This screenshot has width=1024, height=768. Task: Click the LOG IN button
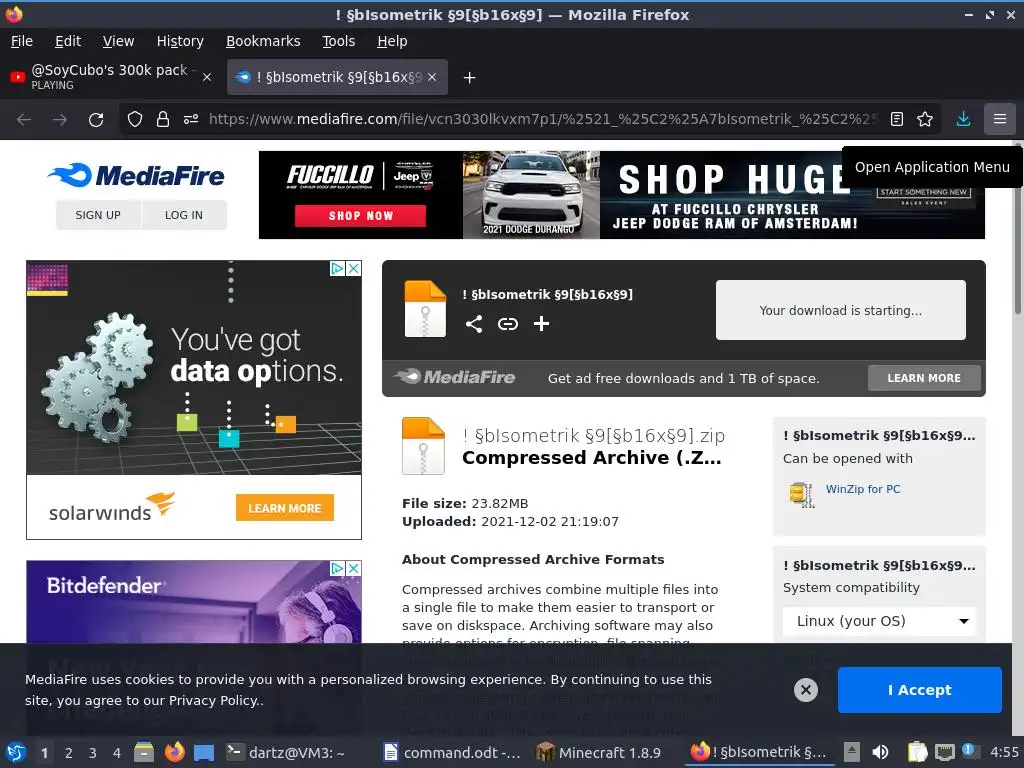184,215
